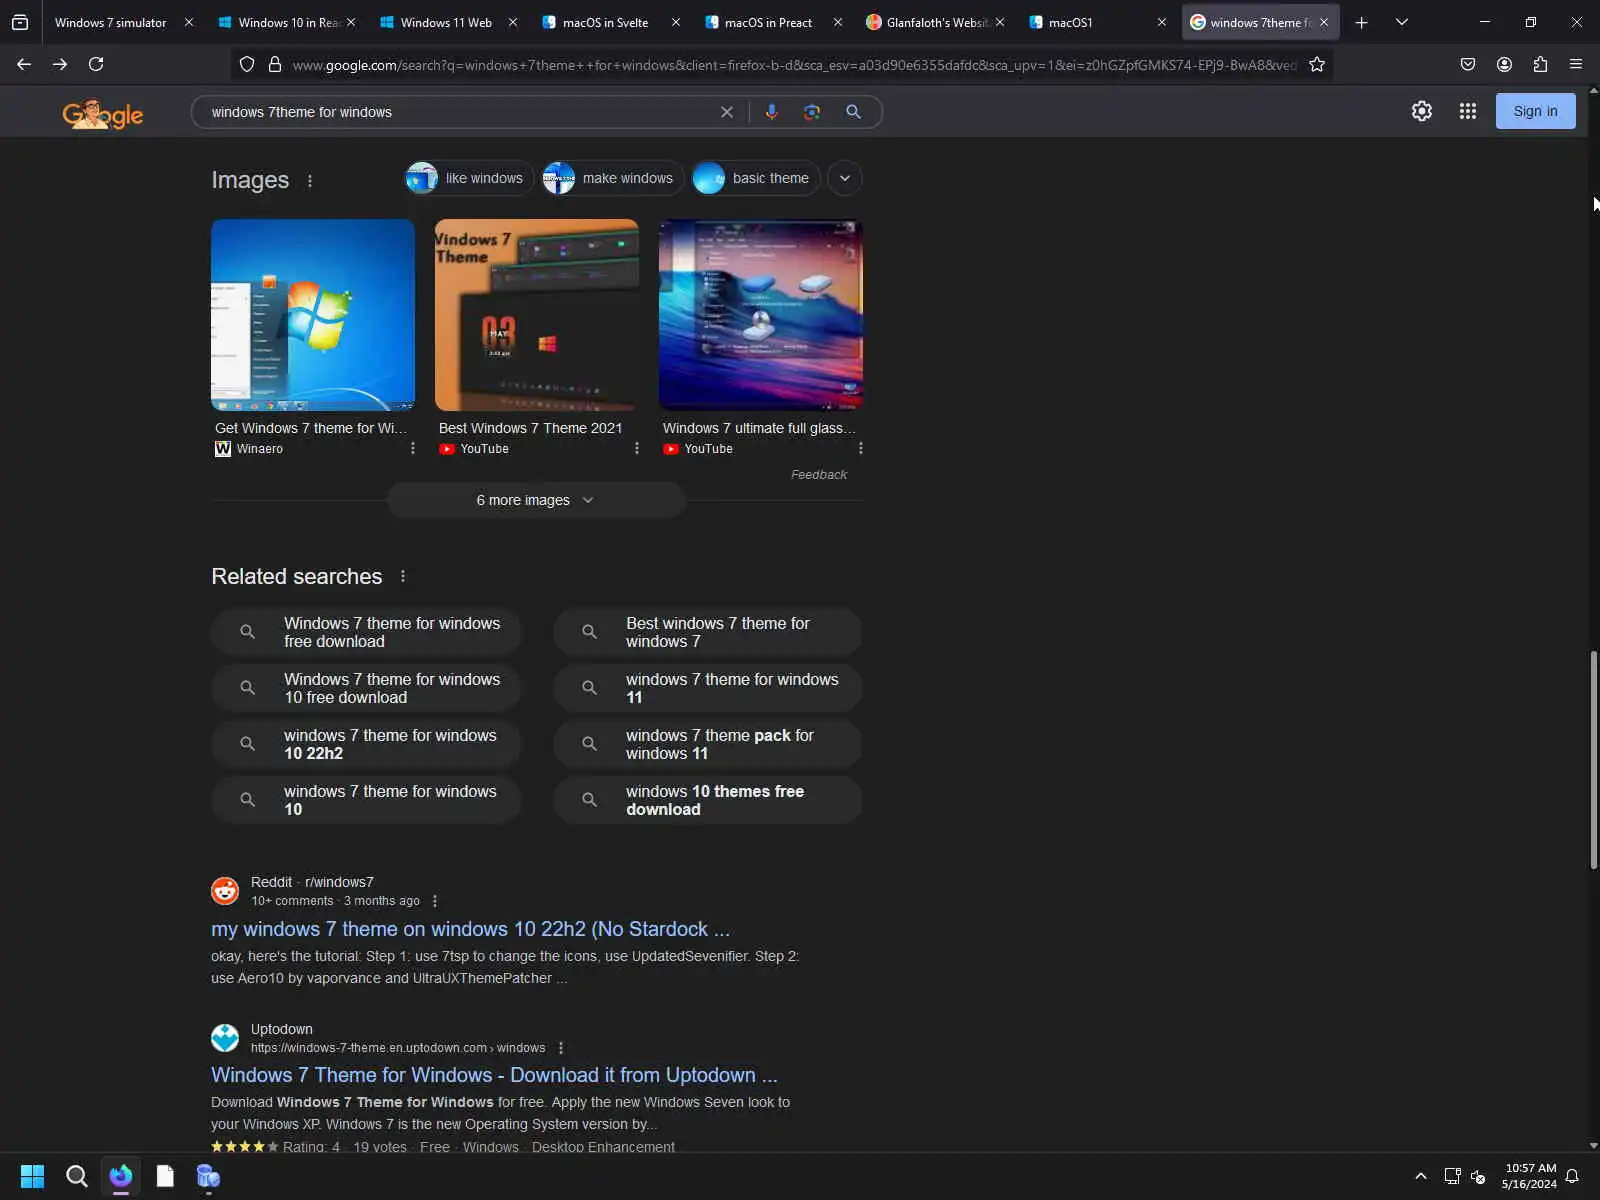
Task: Open the Firefox extensions puzzle icon
Action: (x=1540, y=64)
